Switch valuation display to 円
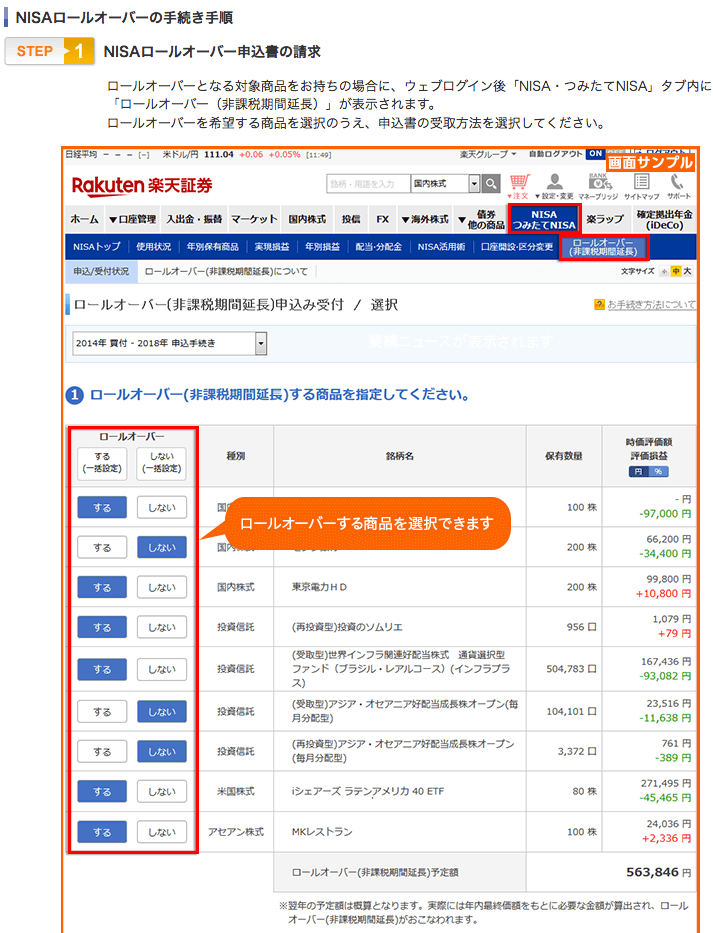This screenshot has height=933, width=713. point(639,471)
